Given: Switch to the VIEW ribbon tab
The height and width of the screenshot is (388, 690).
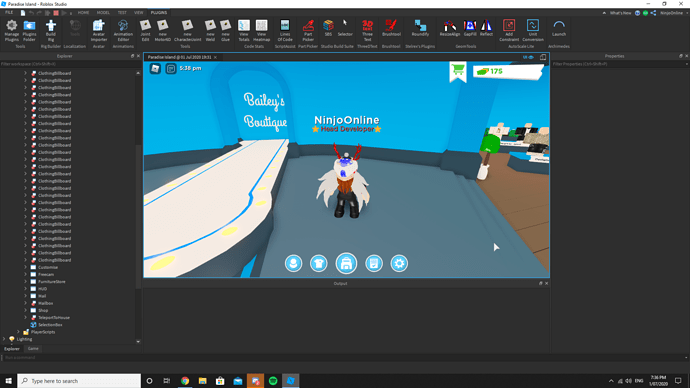Looking at the screenshot, I should [x=138, y=13].
